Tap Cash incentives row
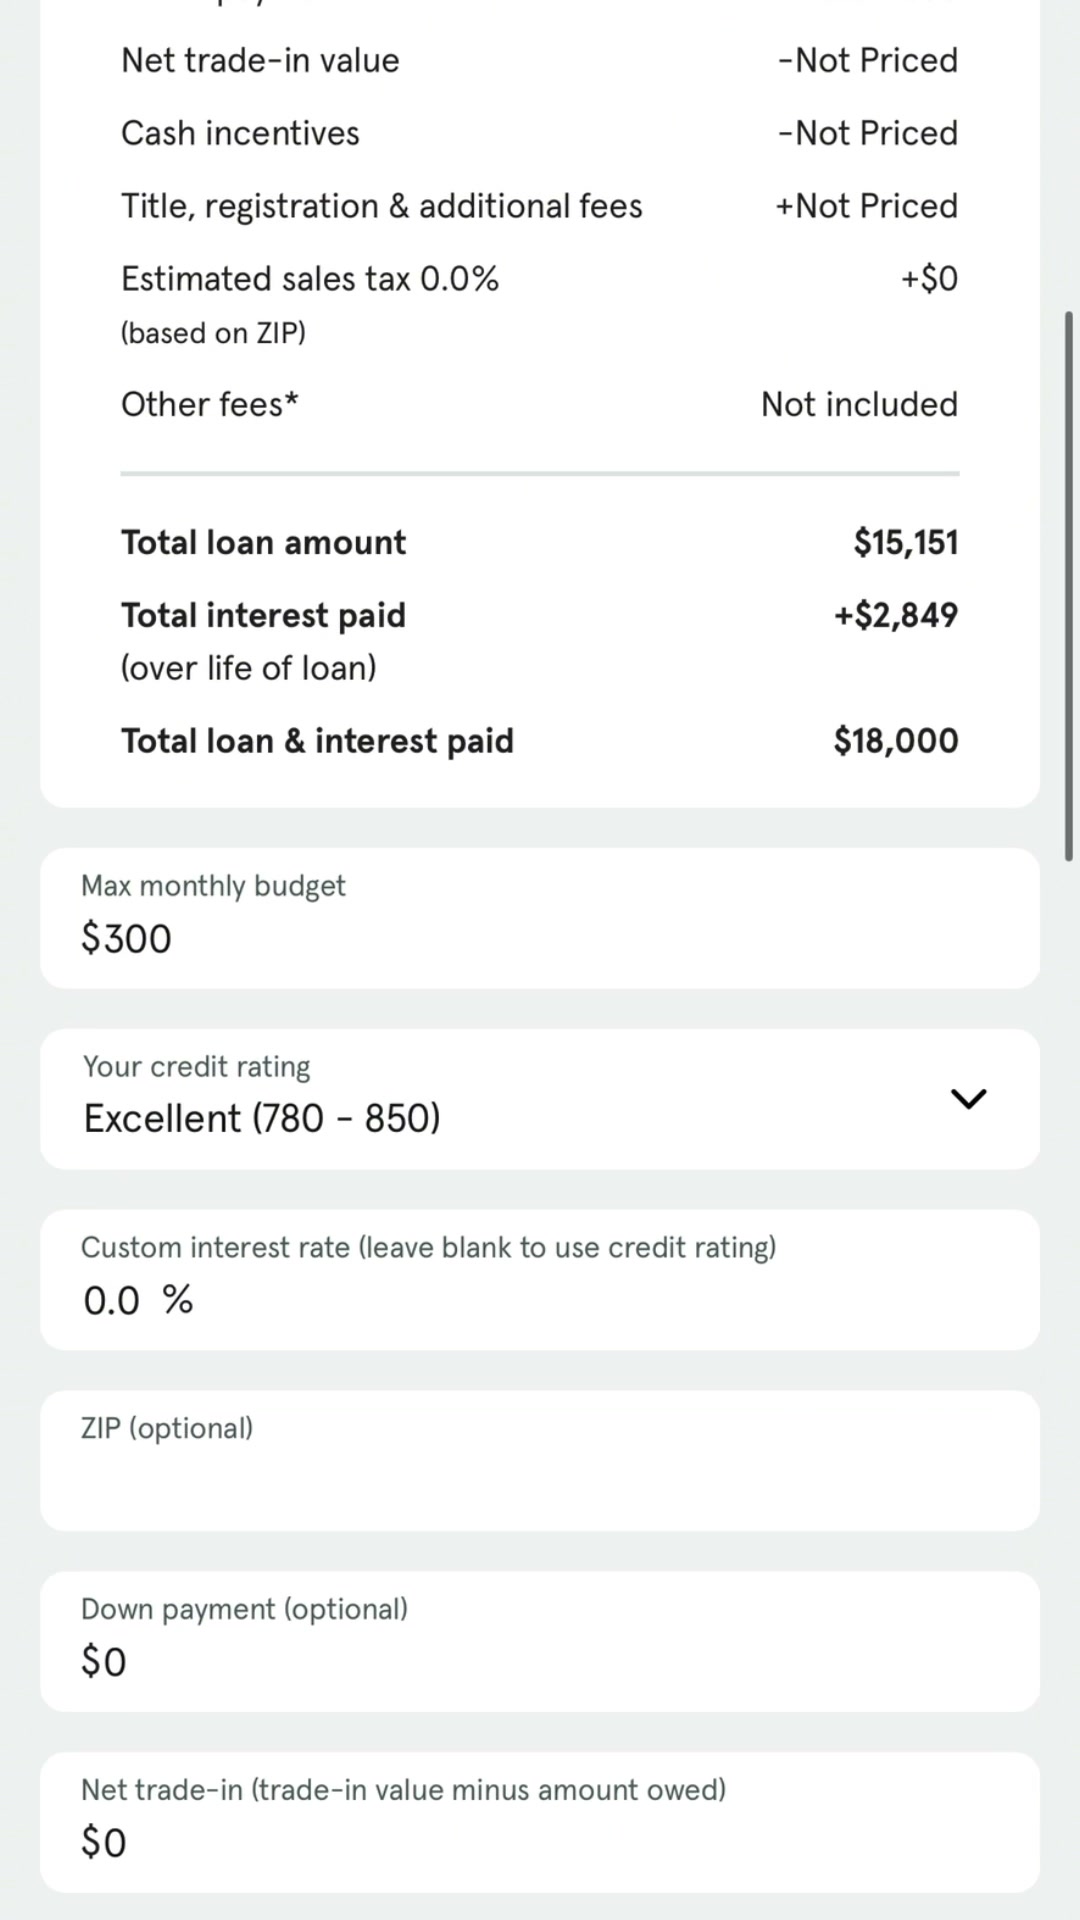 (x=540, y=133)
